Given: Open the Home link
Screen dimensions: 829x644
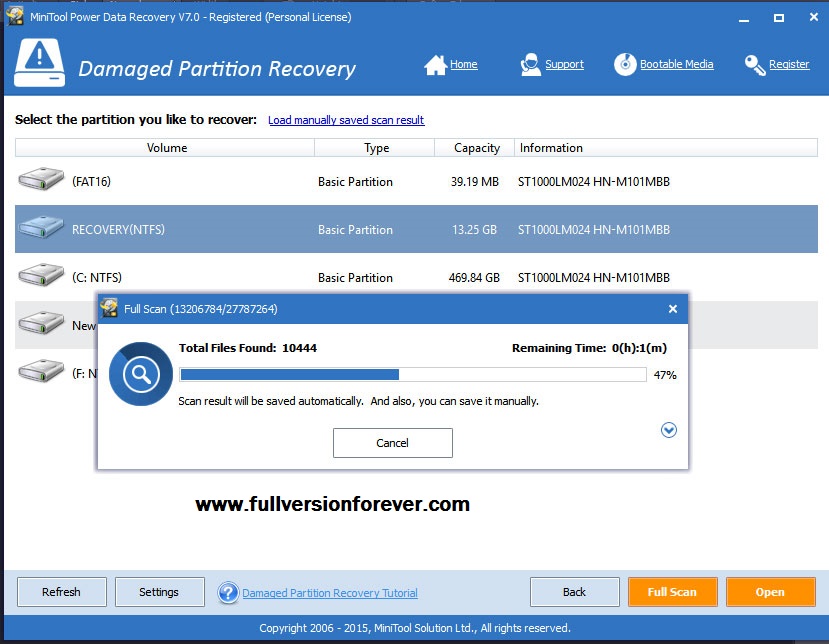Looking at the screenshot, I should pos(464,65).
